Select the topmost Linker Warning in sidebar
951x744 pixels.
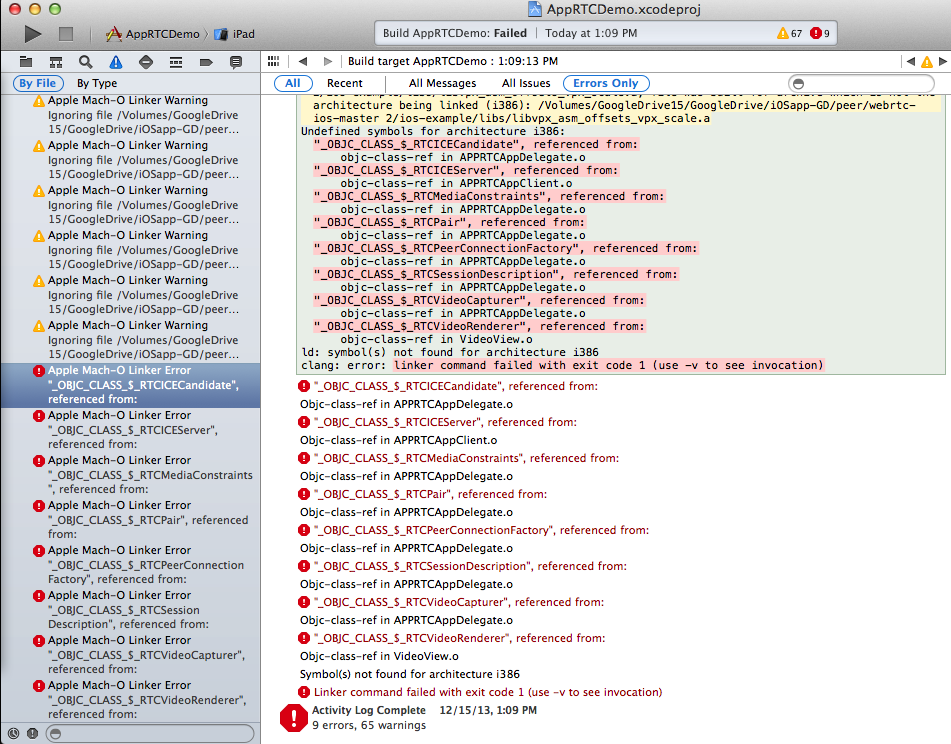click(131, 115)
